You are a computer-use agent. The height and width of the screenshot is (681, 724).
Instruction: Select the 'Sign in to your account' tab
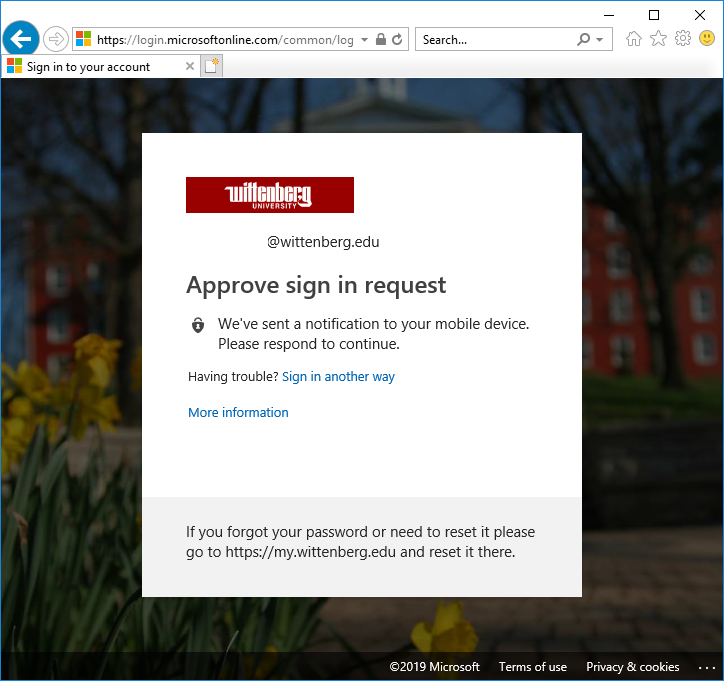click(101, 66)
